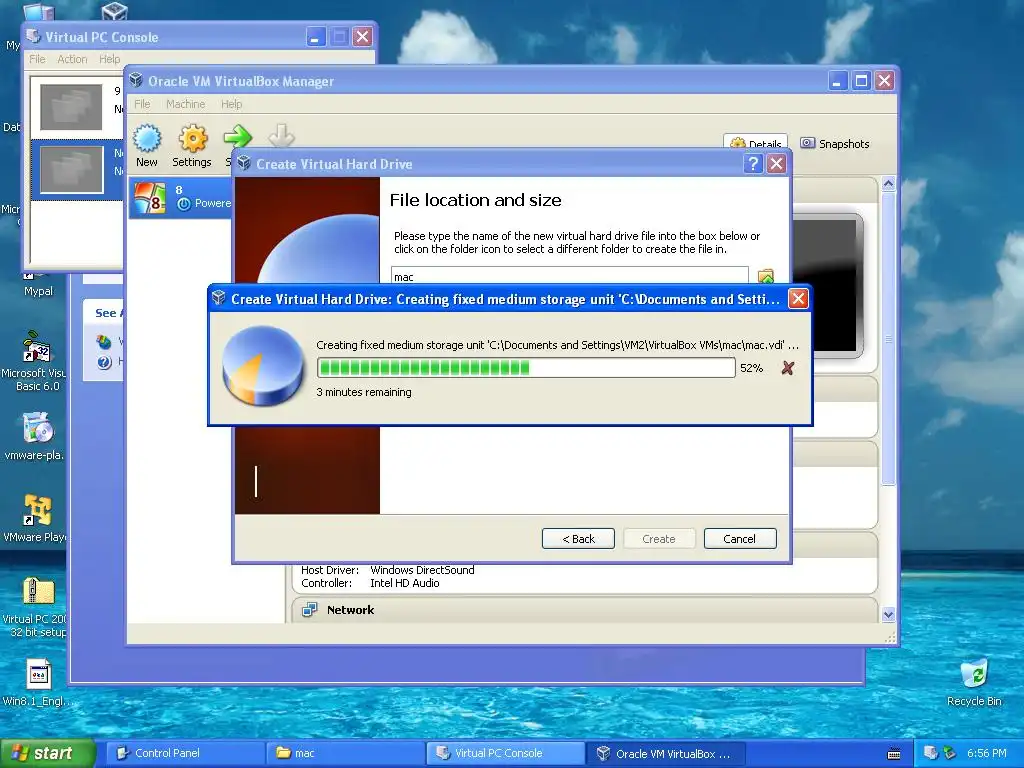Click the 6:56 PM clock

tap(987, 753)
